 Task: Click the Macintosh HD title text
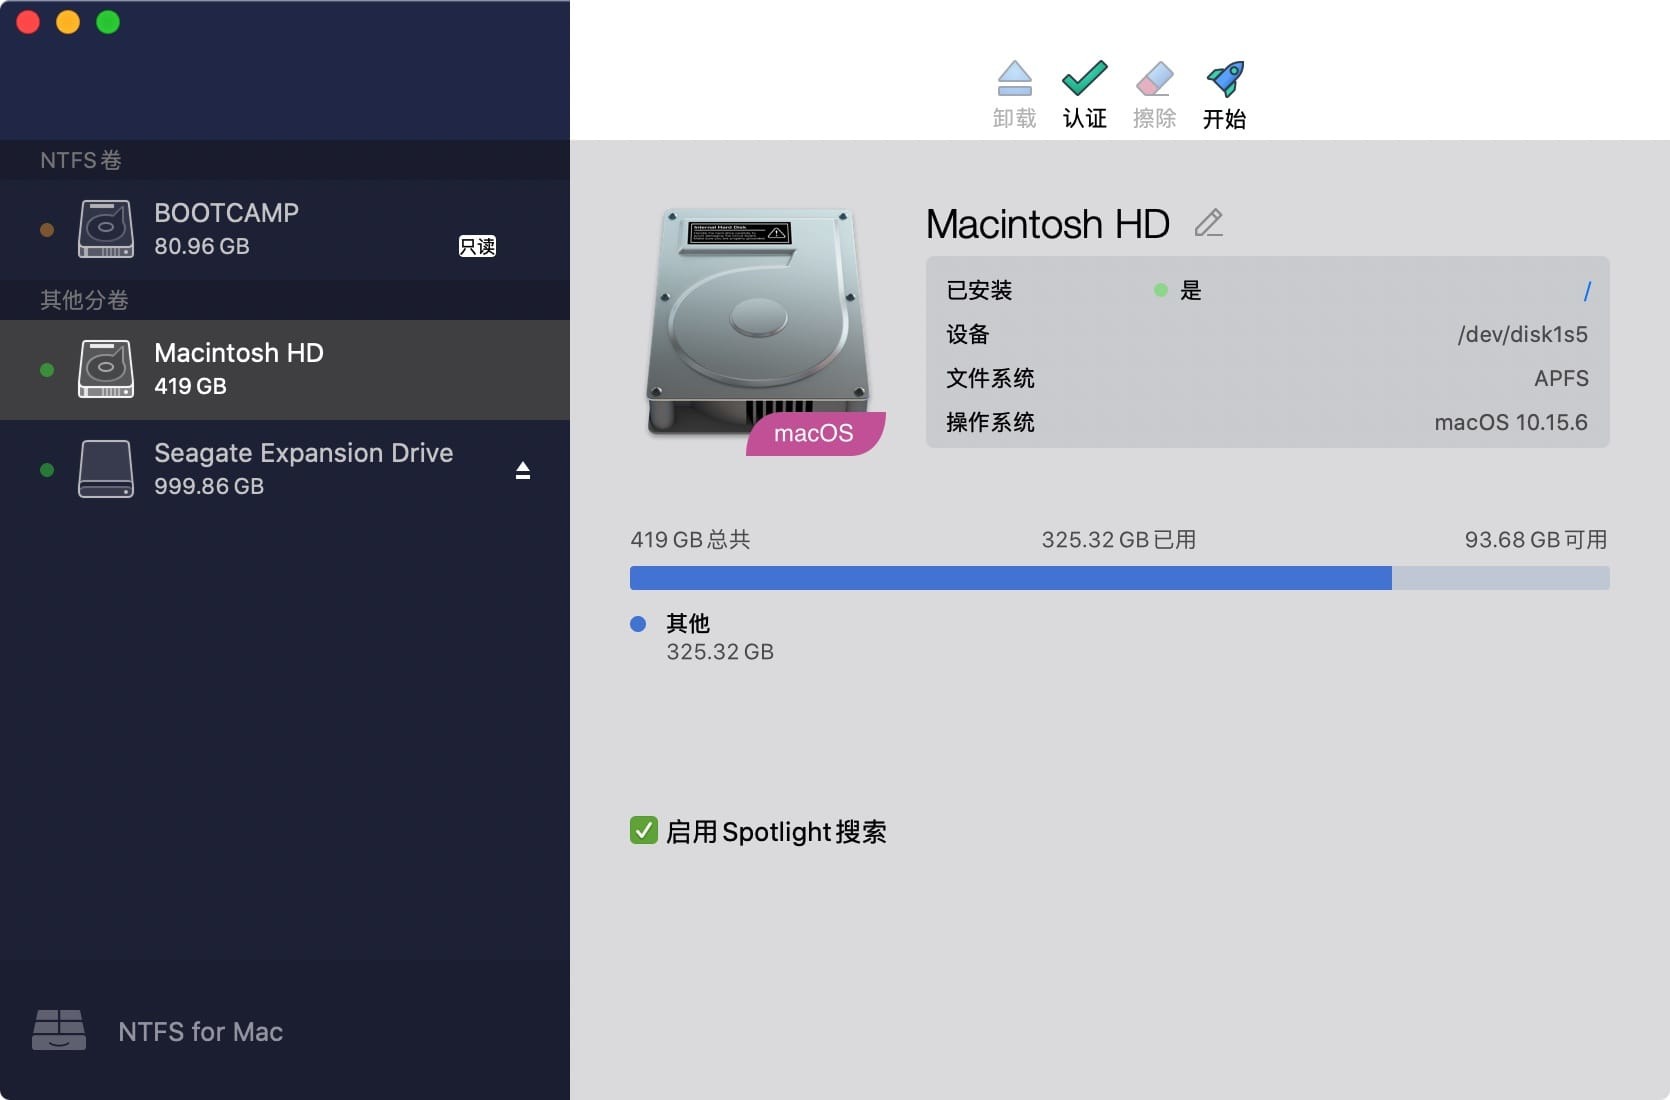[x=1047, y=223]
